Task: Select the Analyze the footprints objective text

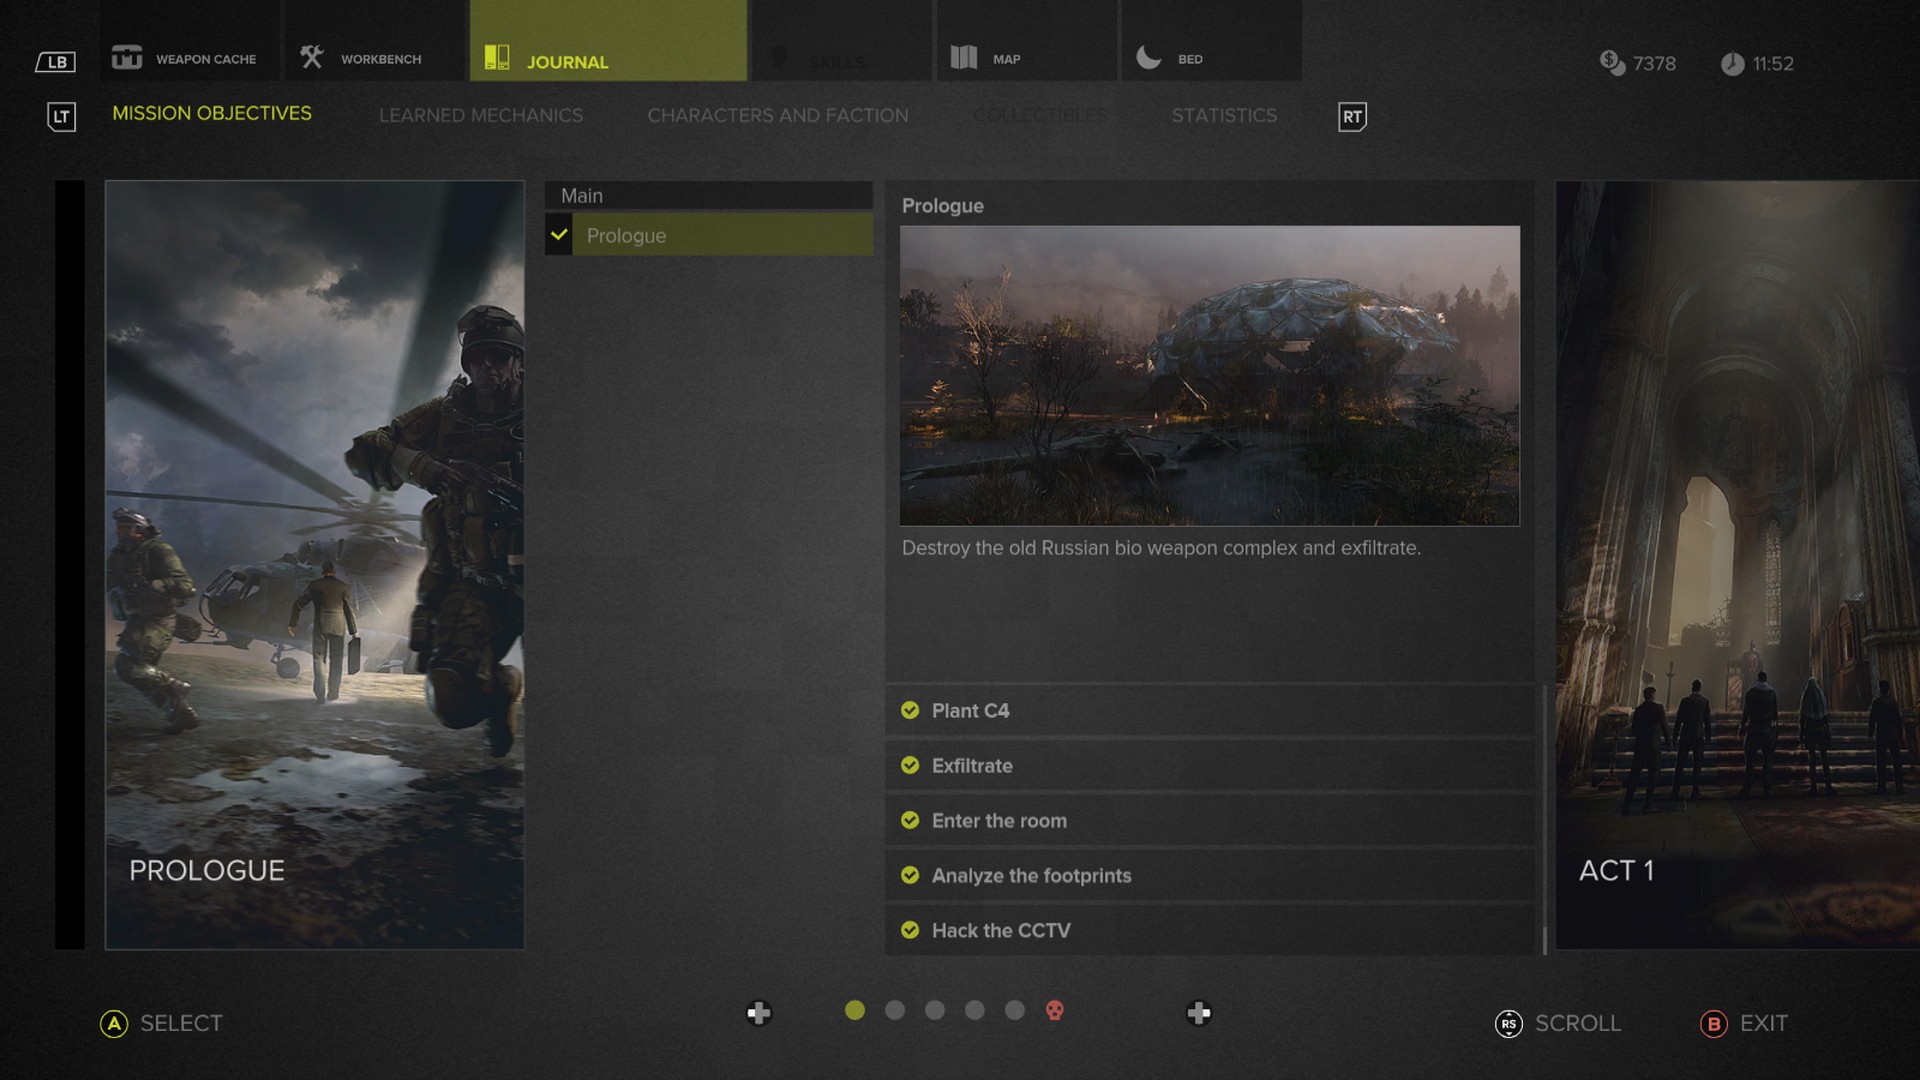Action: pyautogui.click(x=1032, y=876)
